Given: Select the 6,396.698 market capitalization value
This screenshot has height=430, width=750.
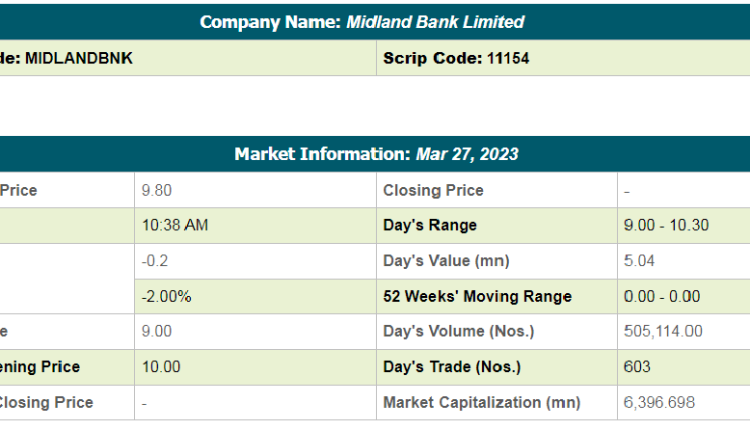Looking at the screenshot, I should (658, 402).
